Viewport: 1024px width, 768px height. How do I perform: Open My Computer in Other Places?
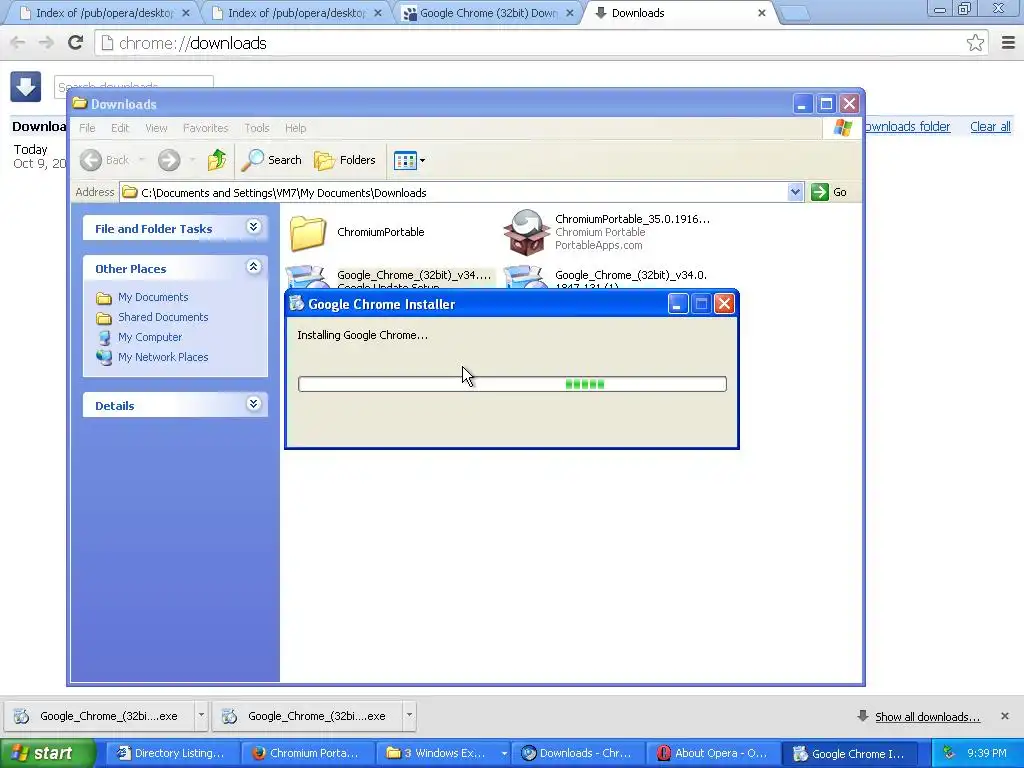pyautogui.click(x=150, y=338)
